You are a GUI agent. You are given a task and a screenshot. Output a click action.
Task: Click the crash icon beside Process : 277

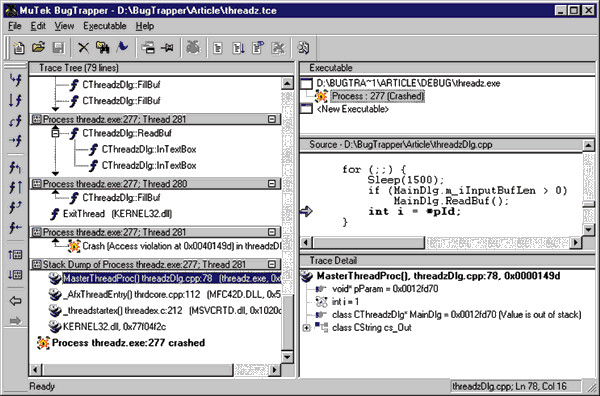coord(321,96)
